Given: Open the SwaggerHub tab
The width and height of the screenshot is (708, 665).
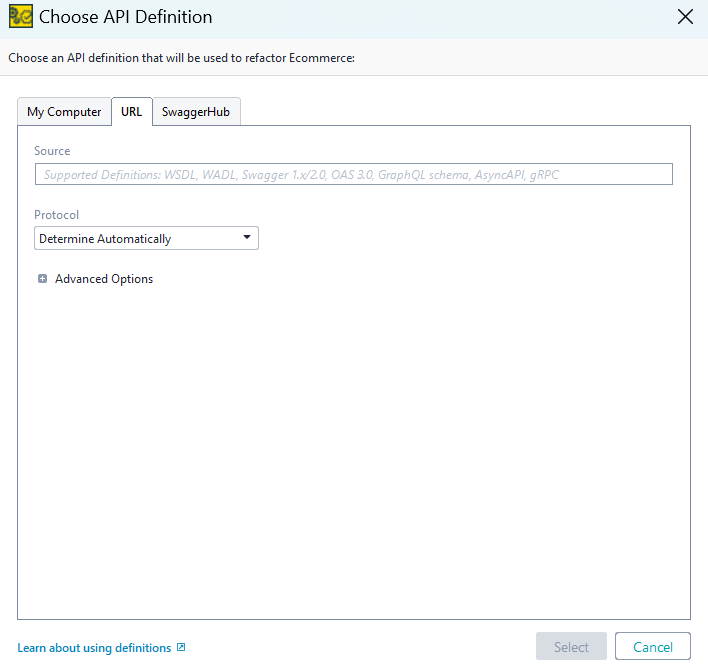Looking at the screenshot, I should 196,112.
